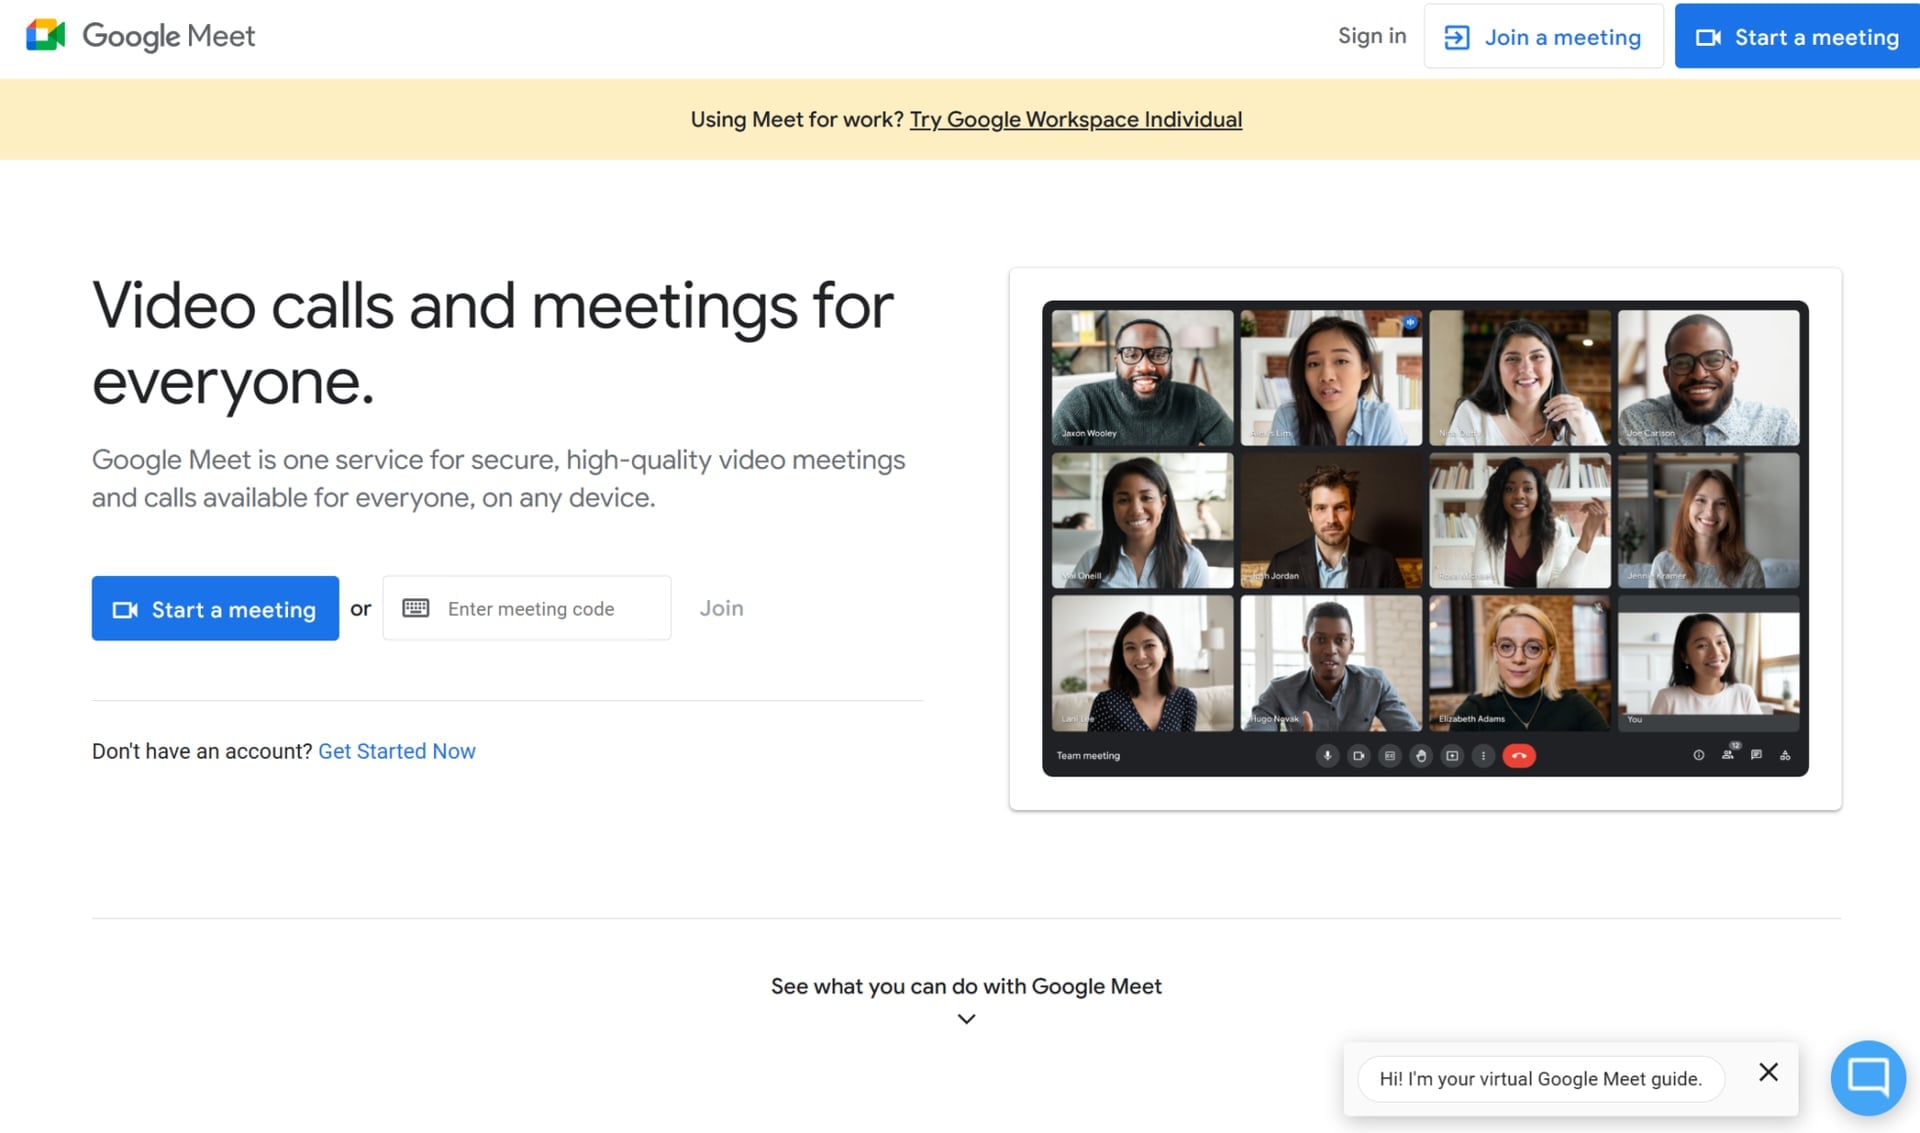
Task: Open activities icon in preview
Action: pos(1785,755)
